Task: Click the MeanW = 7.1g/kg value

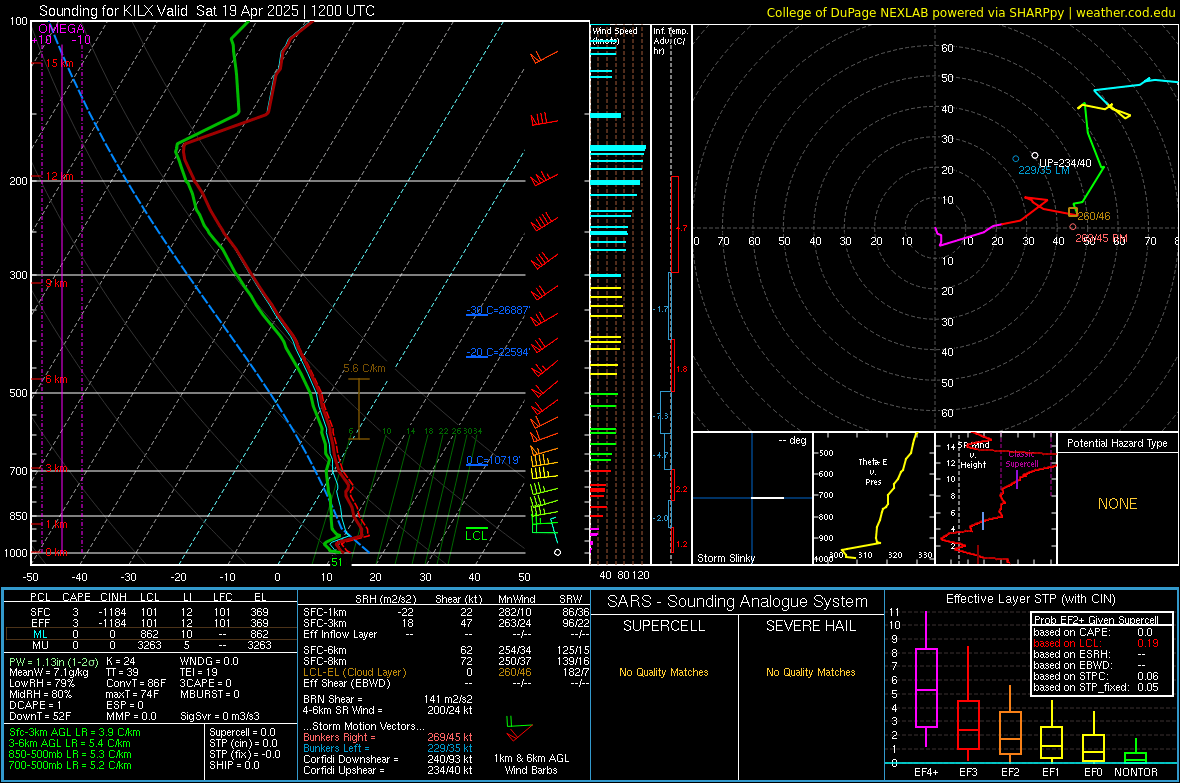Action: (49, 672)
